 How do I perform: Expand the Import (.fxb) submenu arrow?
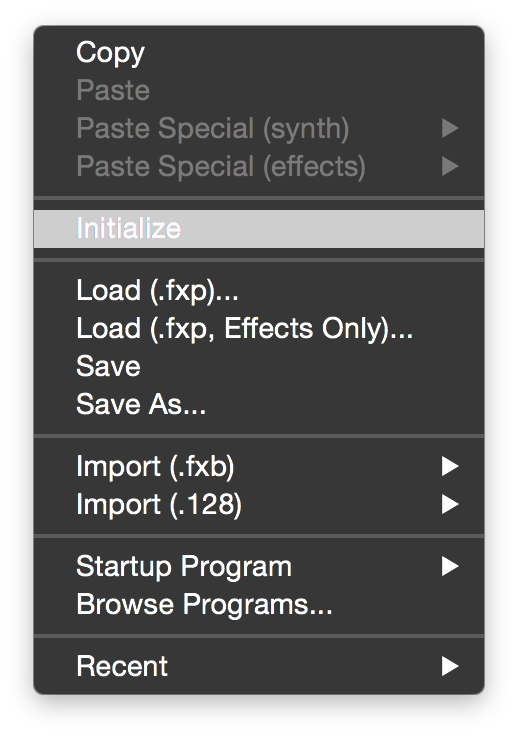[449, 467]
